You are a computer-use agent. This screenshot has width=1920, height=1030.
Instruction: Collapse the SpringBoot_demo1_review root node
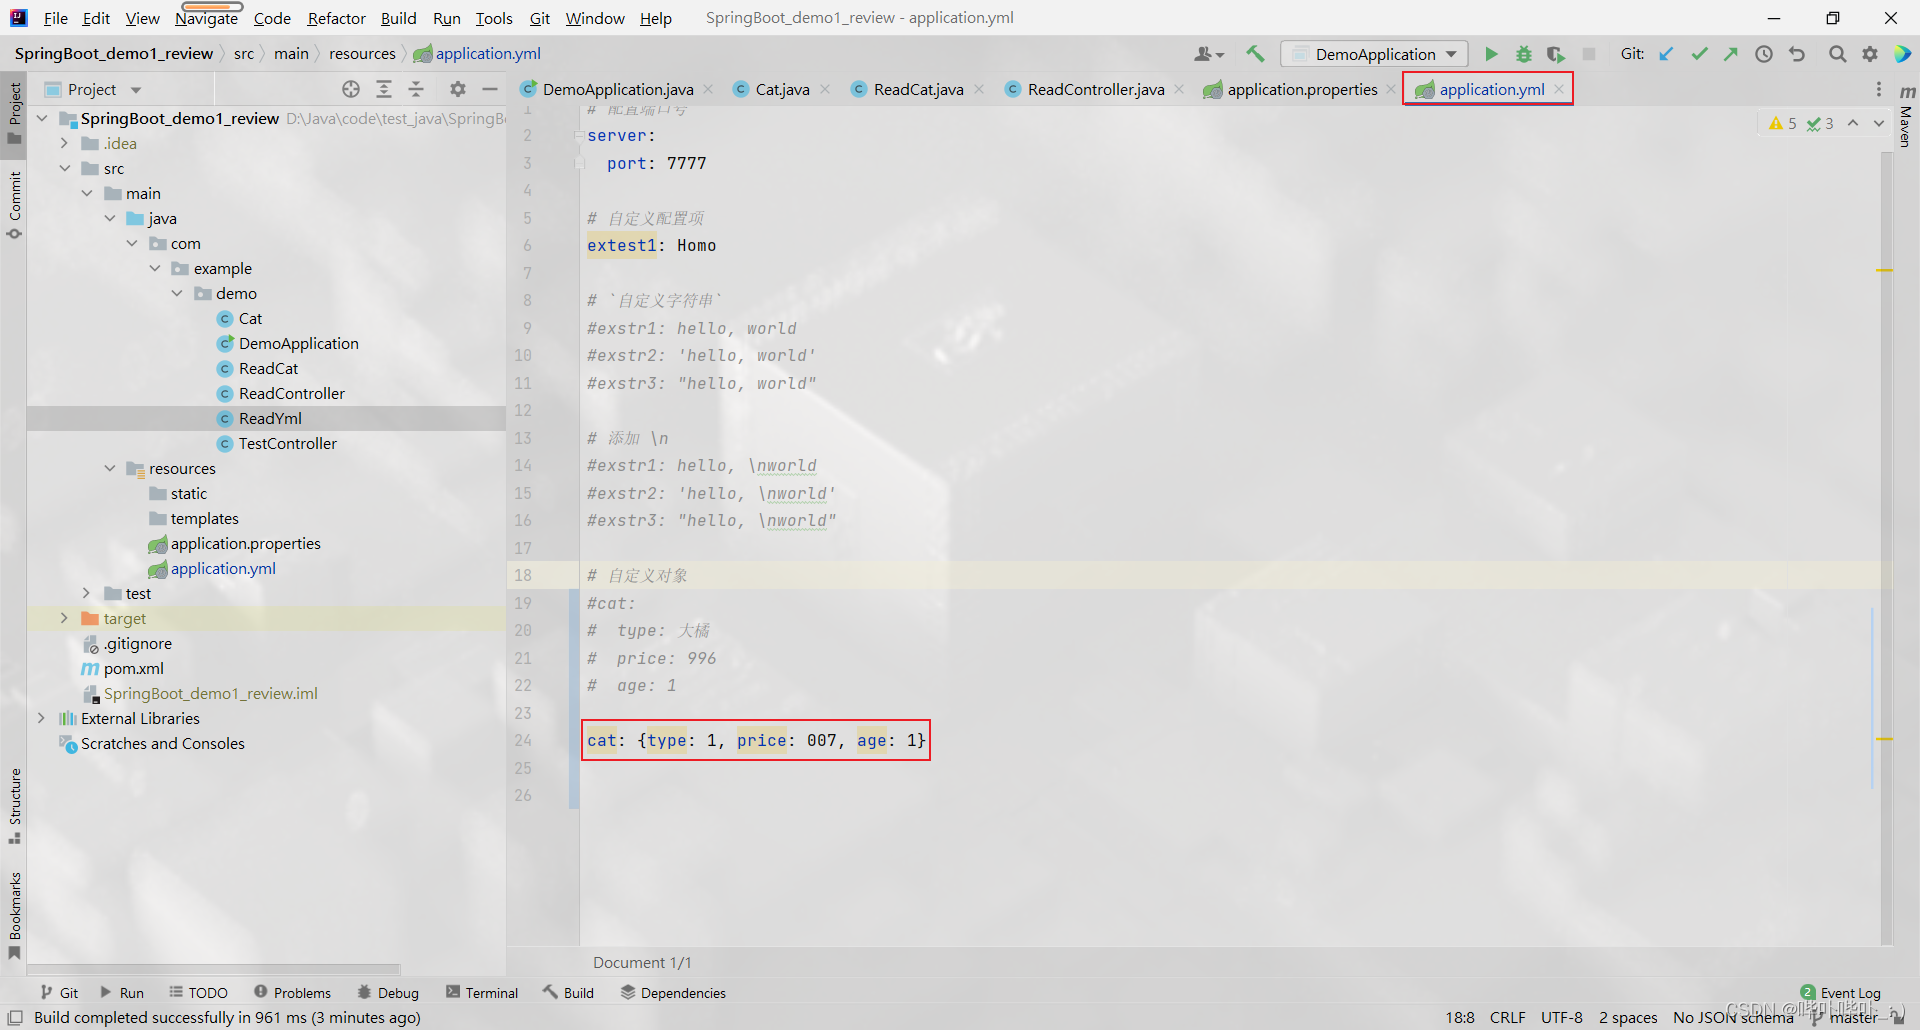point(42,118)
